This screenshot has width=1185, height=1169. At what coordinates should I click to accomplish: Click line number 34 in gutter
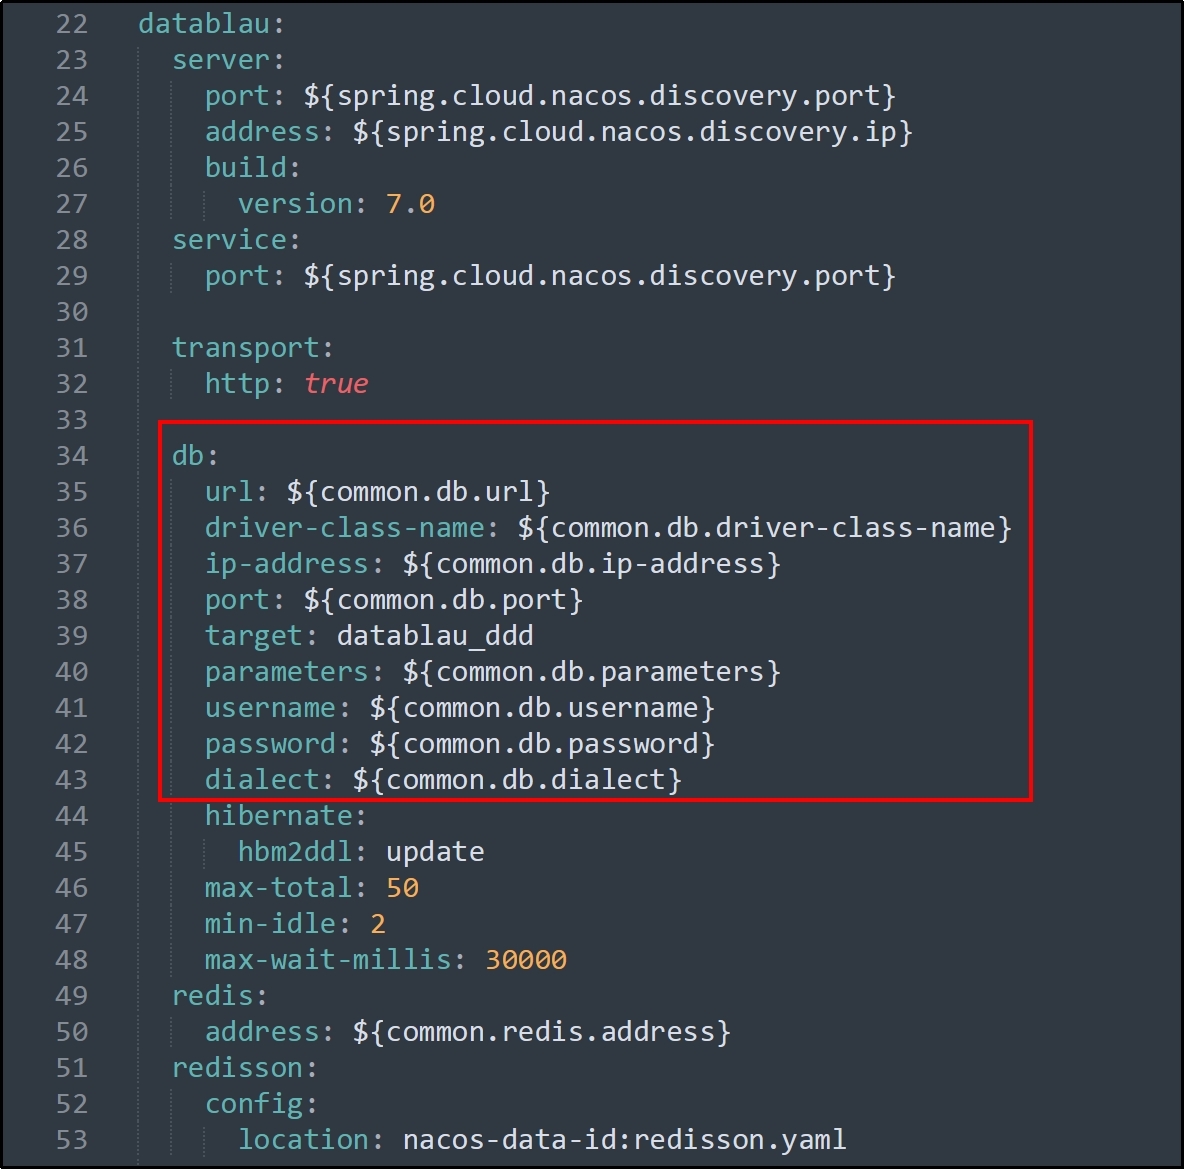[72, 456]
